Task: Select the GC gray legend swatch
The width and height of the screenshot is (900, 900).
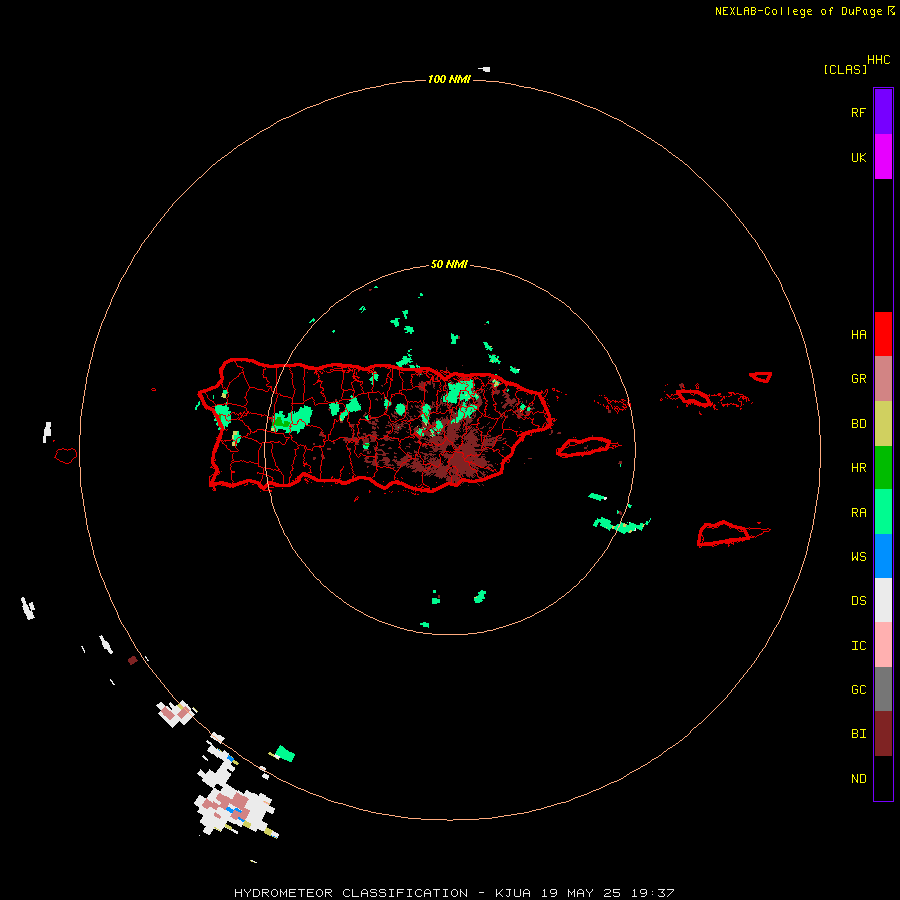Action: 883,689
